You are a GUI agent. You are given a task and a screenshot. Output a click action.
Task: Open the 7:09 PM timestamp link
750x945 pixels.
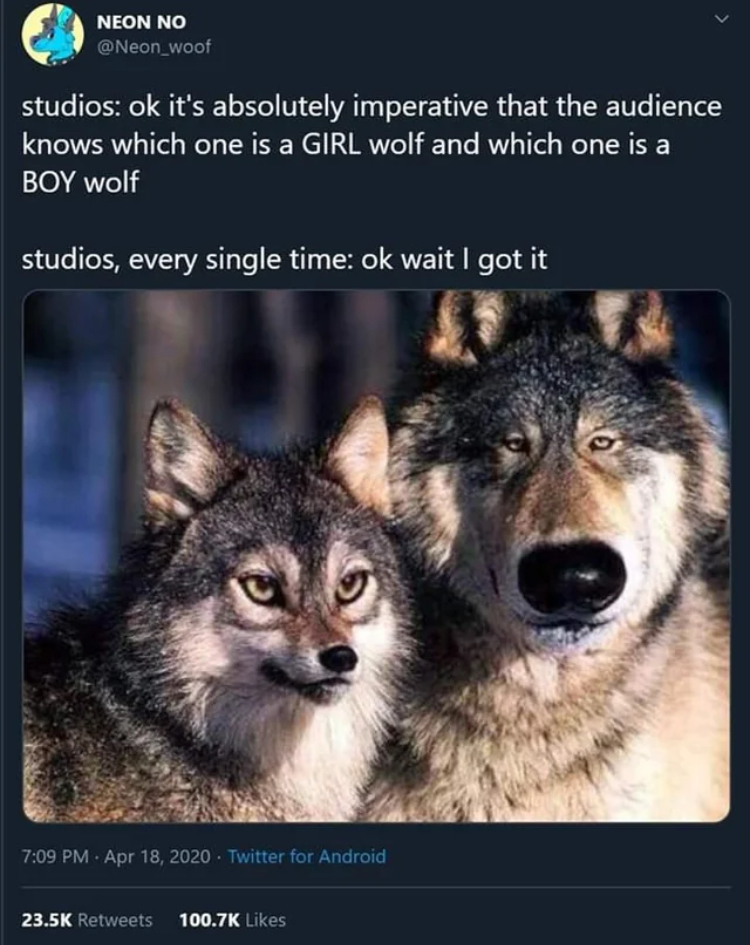55,856
